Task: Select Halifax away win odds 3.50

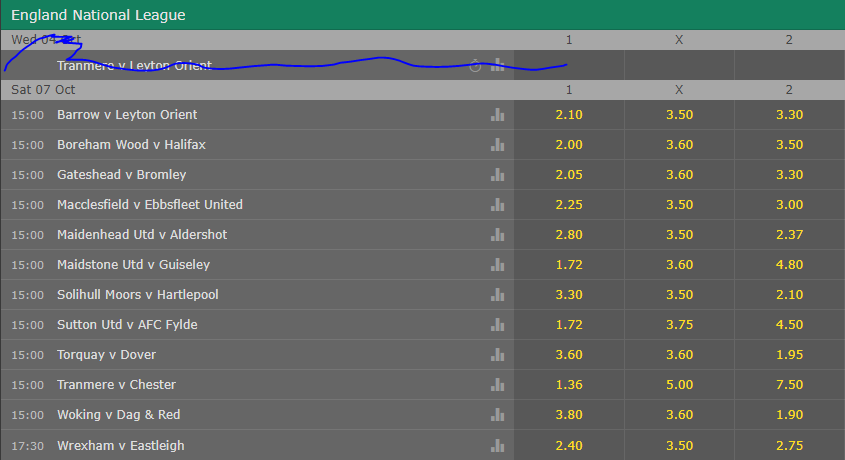Action: [x=789, y=145]
